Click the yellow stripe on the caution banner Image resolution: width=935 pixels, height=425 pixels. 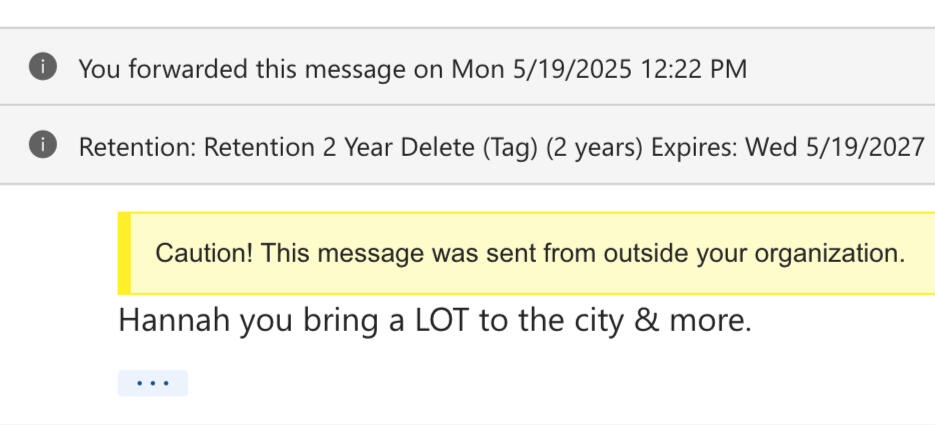coord(124,253)
